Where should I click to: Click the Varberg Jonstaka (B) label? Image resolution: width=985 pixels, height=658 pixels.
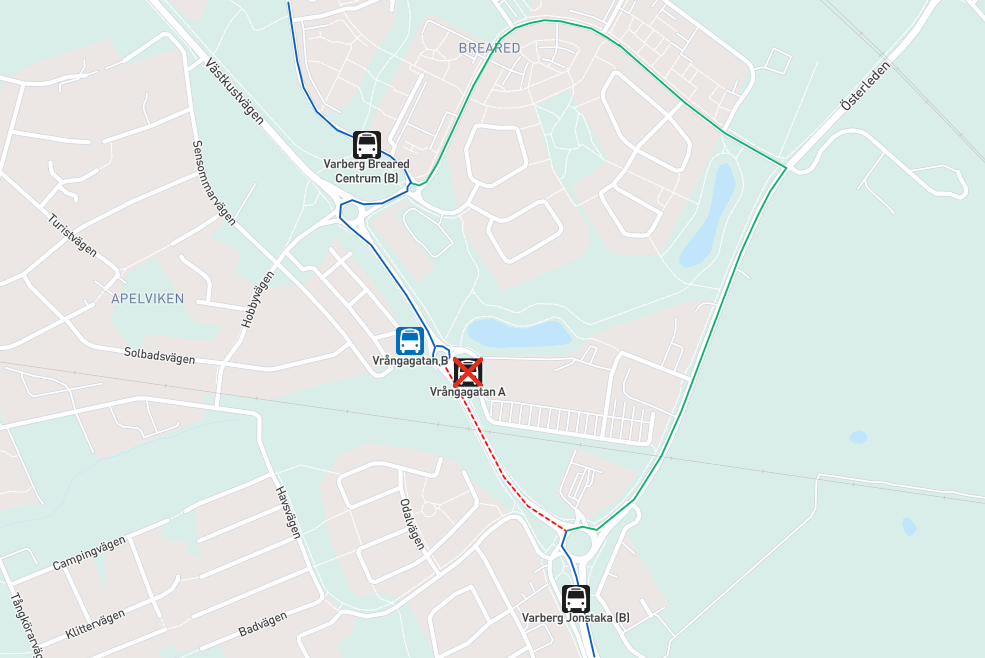click(x=575, y=618)
